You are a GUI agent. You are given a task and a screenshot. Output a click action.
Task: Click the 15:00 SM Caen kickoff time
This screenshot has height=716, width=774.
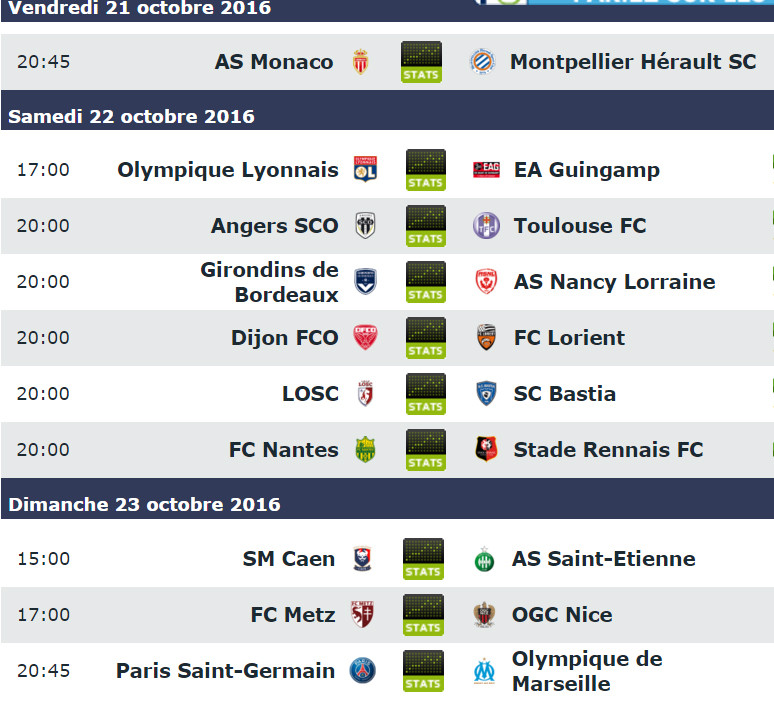point(43,559)
